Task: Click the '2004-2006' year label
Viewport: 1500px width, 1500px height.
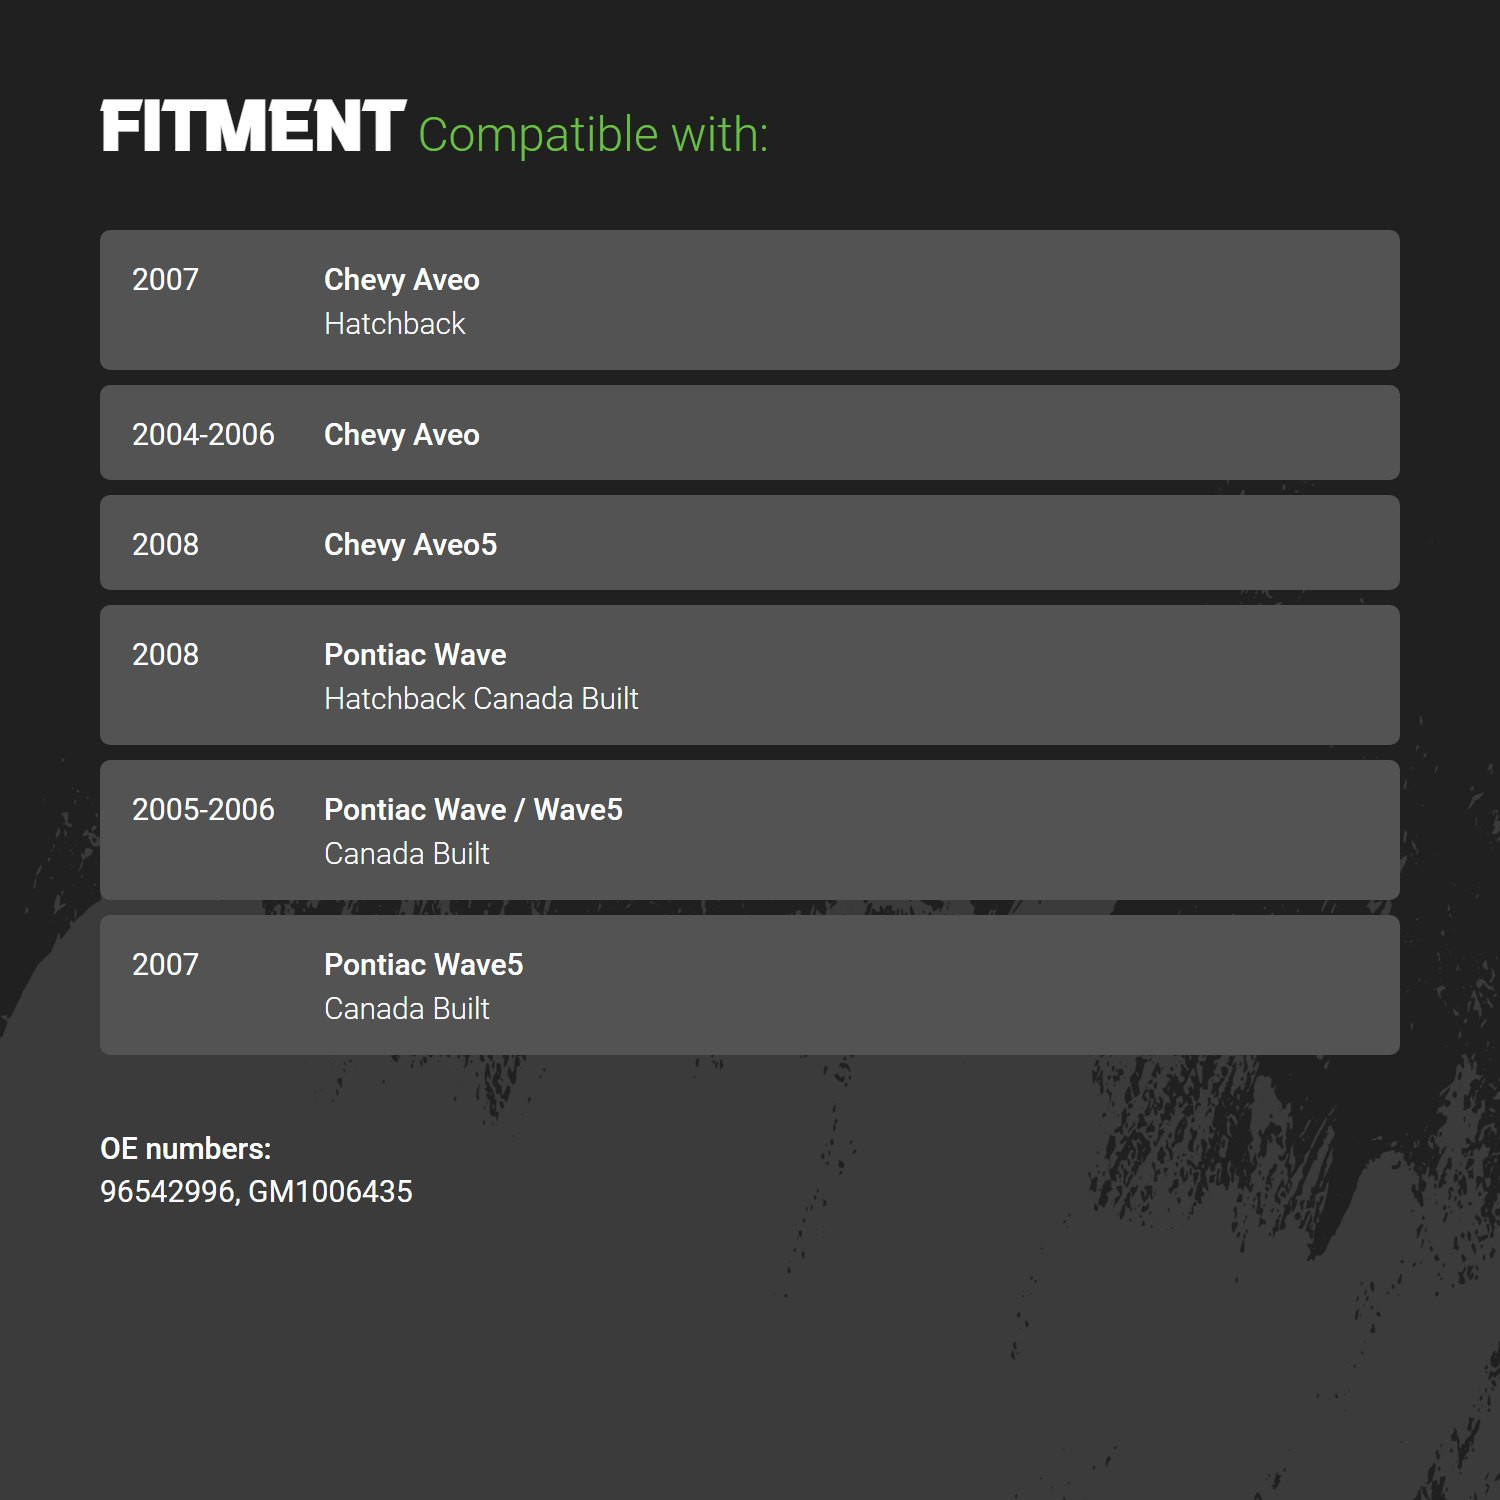Action: [x=203, y=435]
